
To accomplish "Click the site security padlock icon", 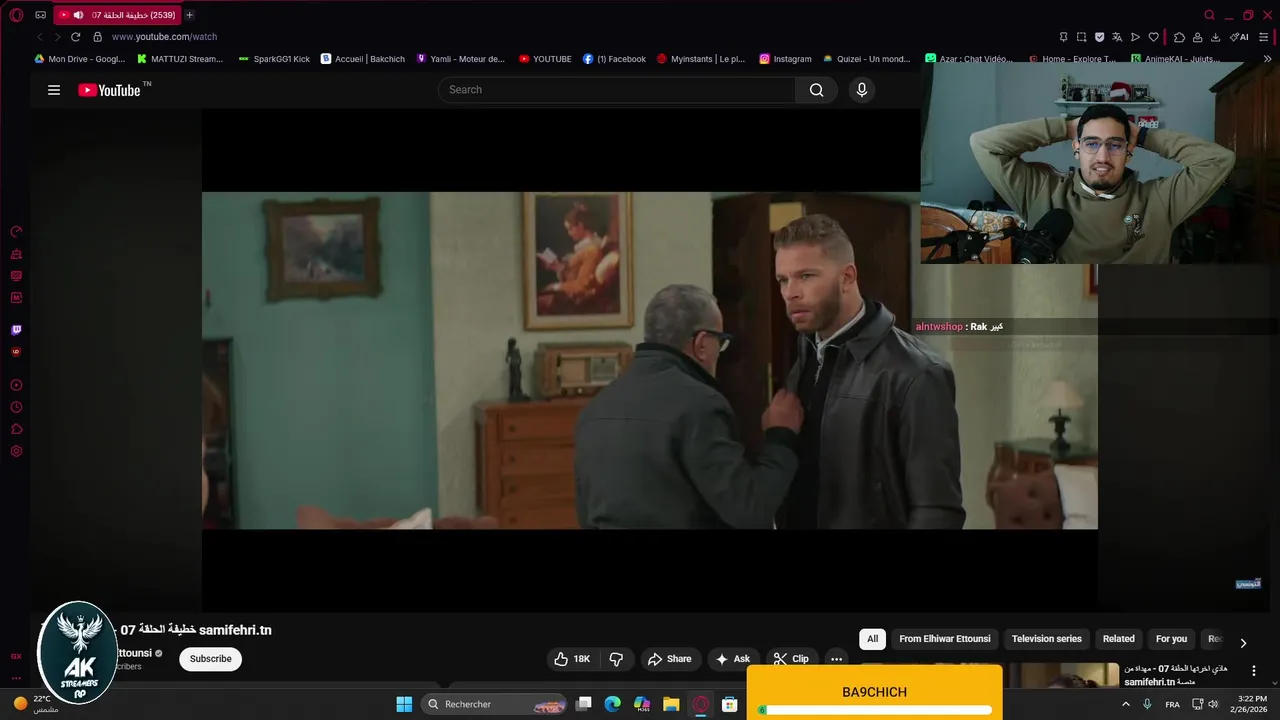I will point(97,37).
